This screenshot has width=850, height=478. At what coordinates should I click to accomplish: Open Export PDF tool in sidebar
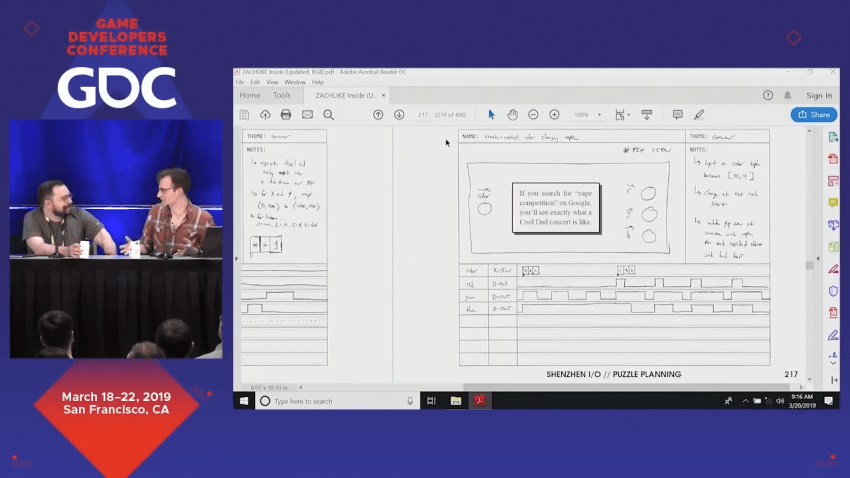tap(833, 137)
